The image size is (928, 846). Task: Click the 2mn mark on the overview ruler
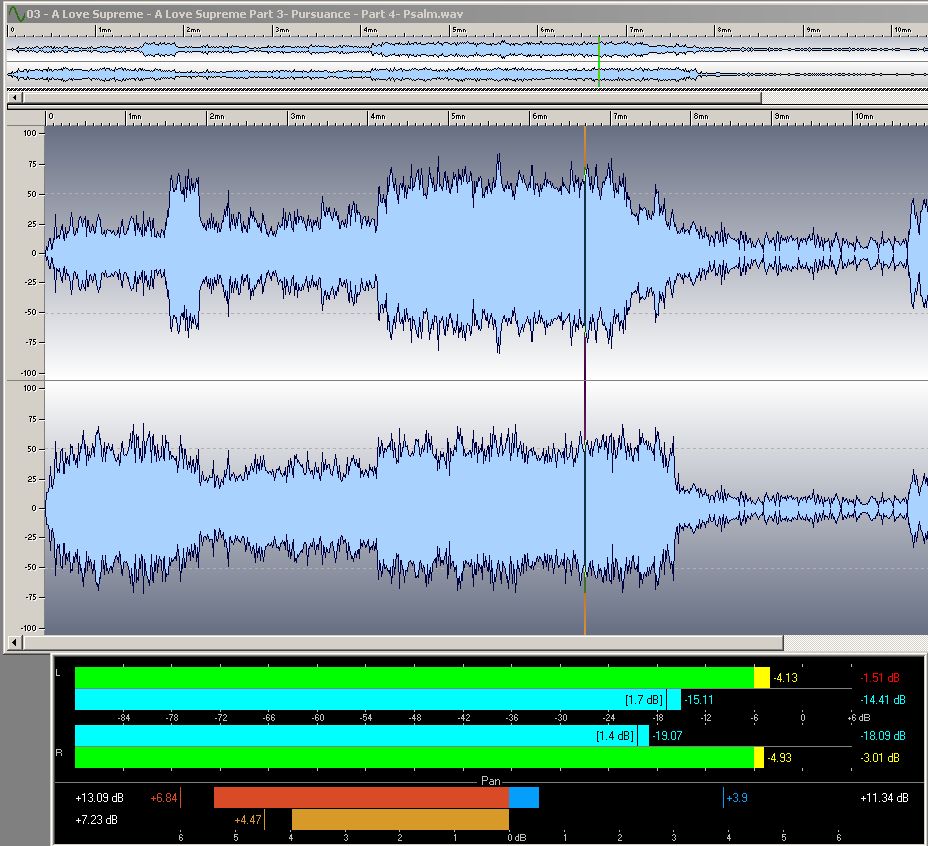pos(188,30)
